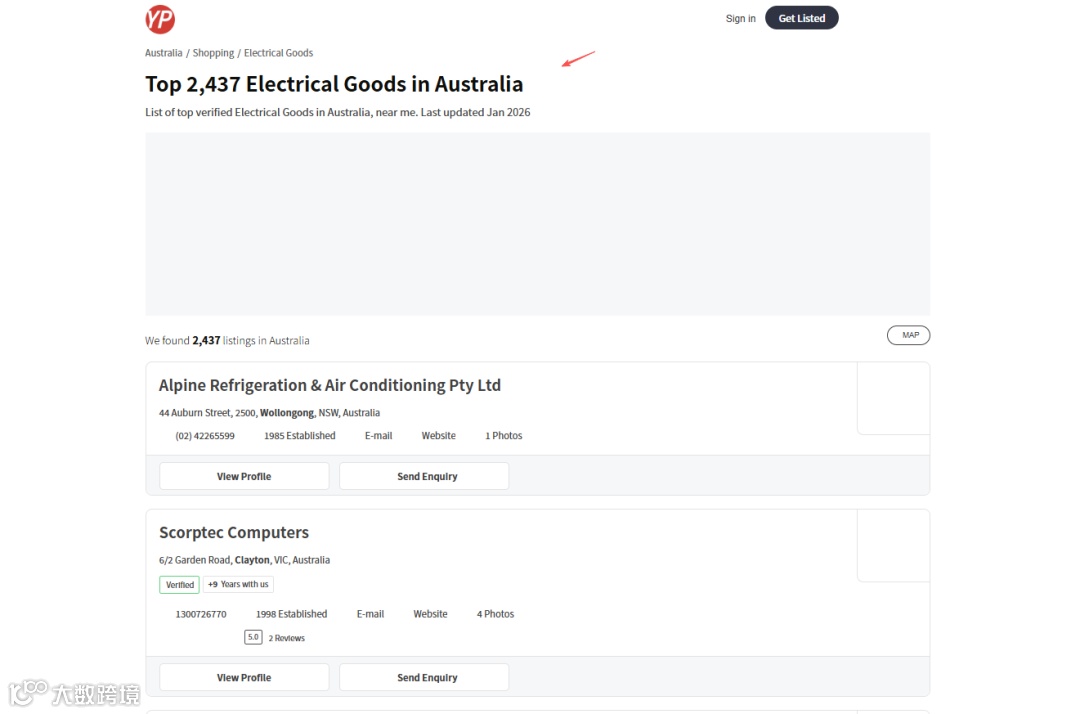The width and height of the screenshot is (1080, 714).
Task: Send Enquiry to Alpine Refrigeration
Action: coord(424,476)
